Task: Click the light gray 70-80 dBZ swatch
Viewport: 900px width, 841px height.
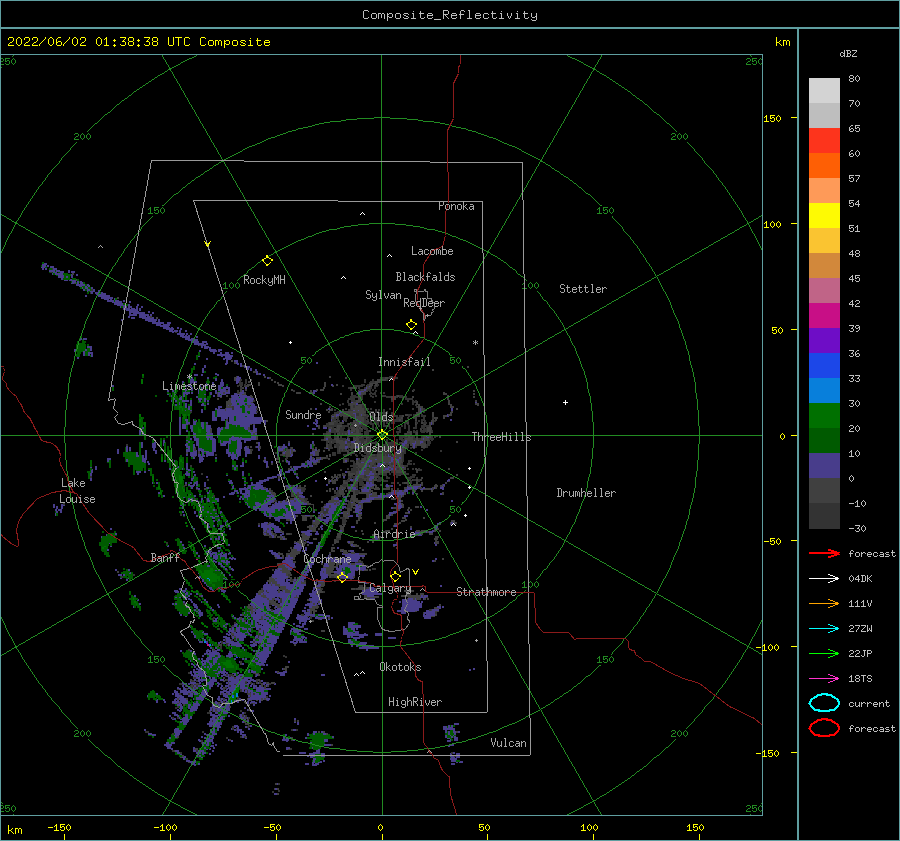Action: pyautogui.click(x=824, y=91)
